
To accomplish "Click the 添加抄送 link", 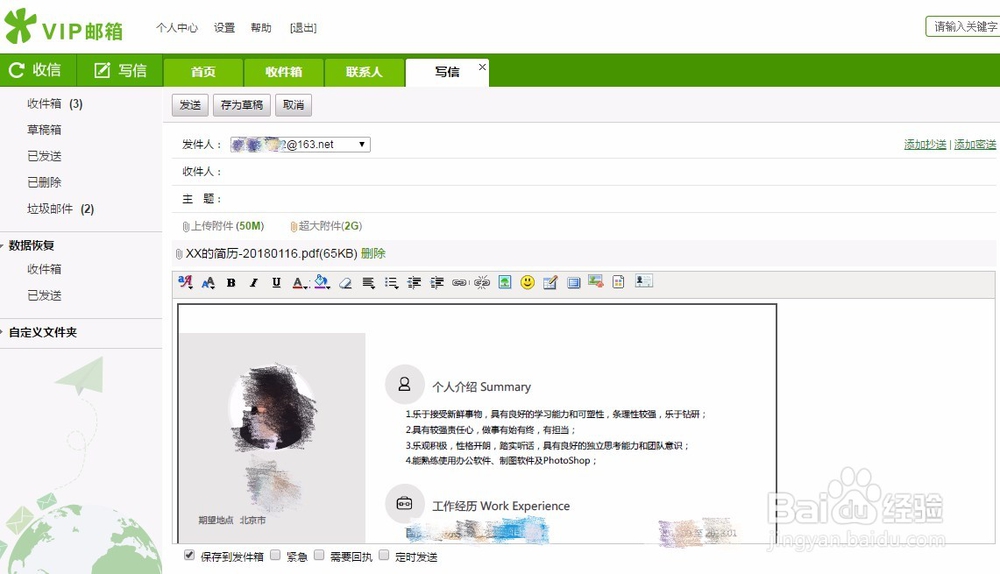I will pyautogui.click(x=925, y=145).
